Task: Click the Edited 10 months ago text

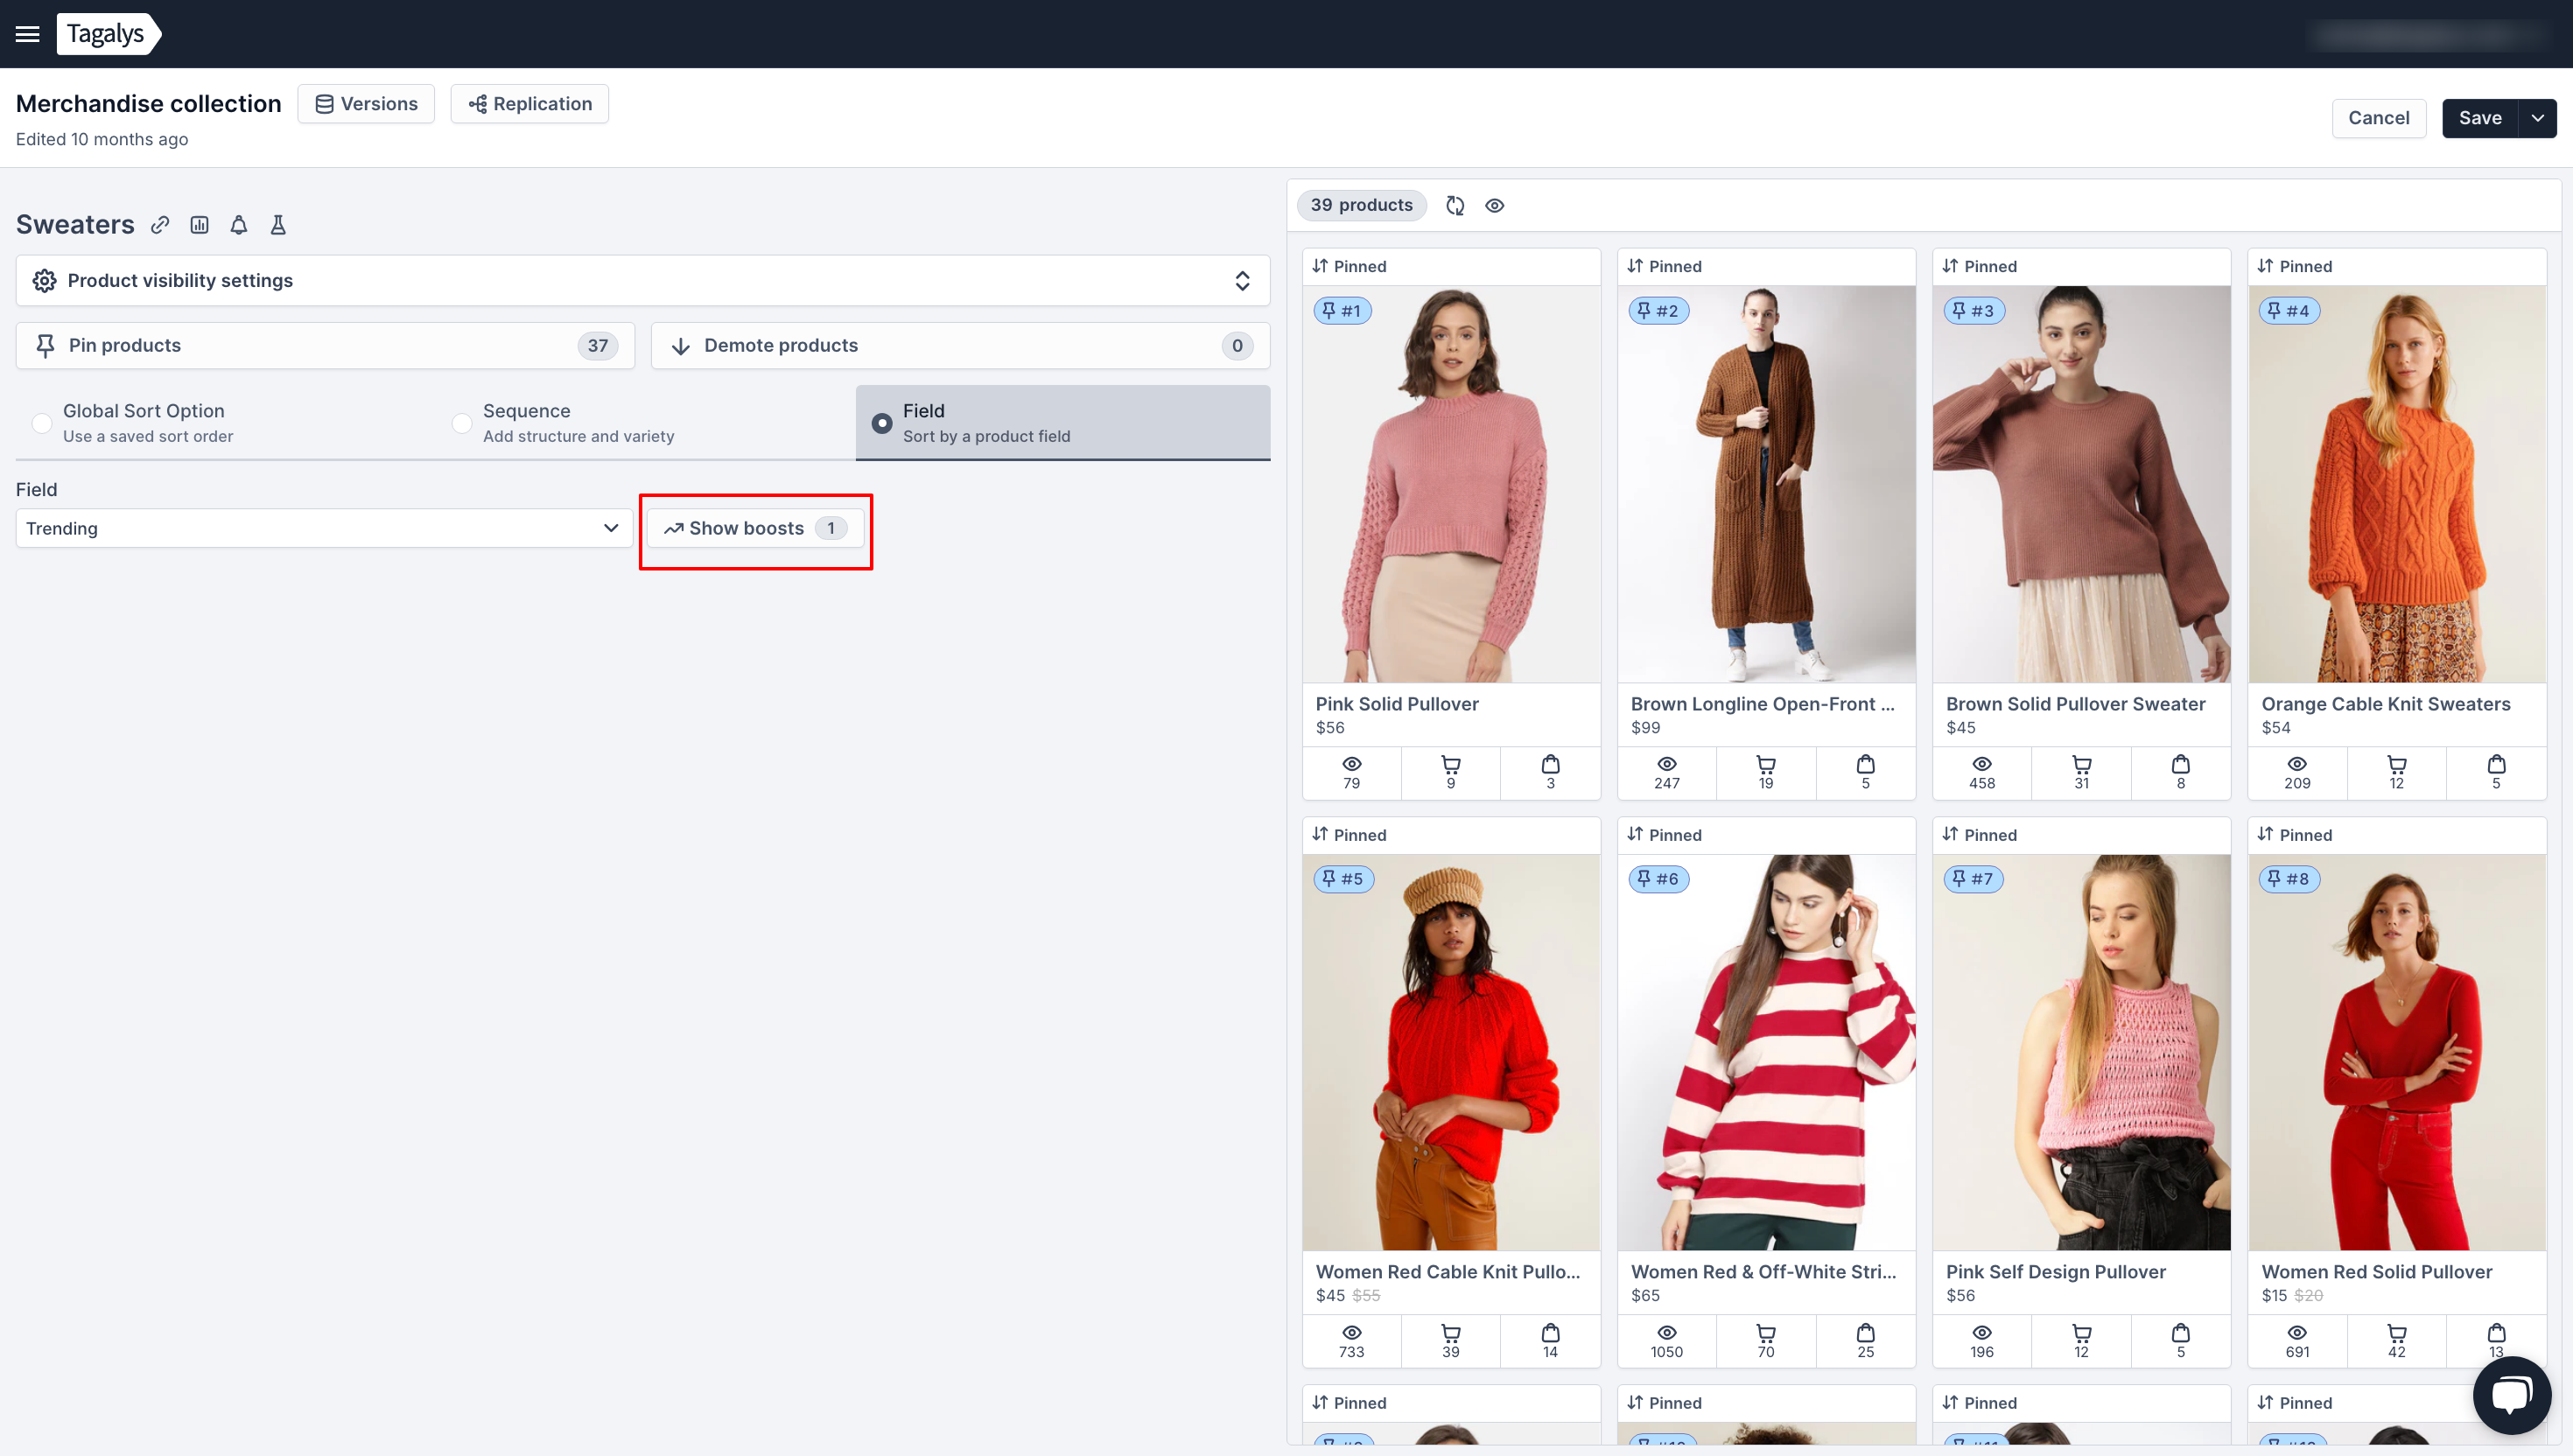Action: pyautogui.click(x=102, y=139)
